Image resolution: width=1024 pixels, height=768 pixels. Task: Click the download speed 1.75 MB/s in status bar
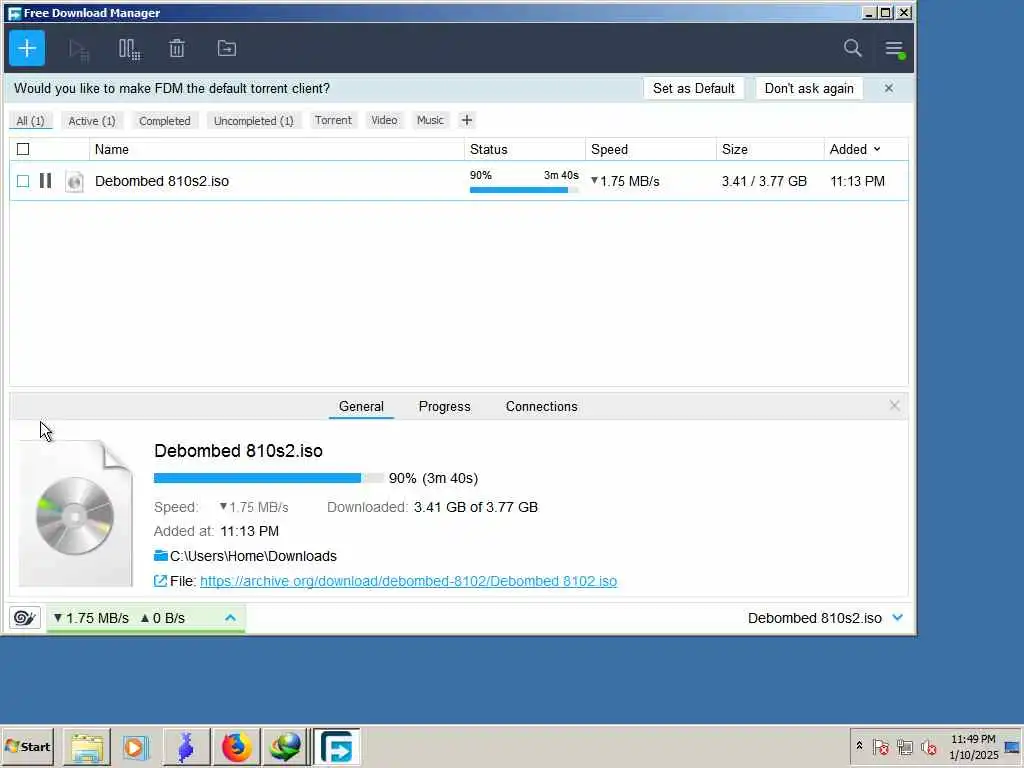point(91,618)
